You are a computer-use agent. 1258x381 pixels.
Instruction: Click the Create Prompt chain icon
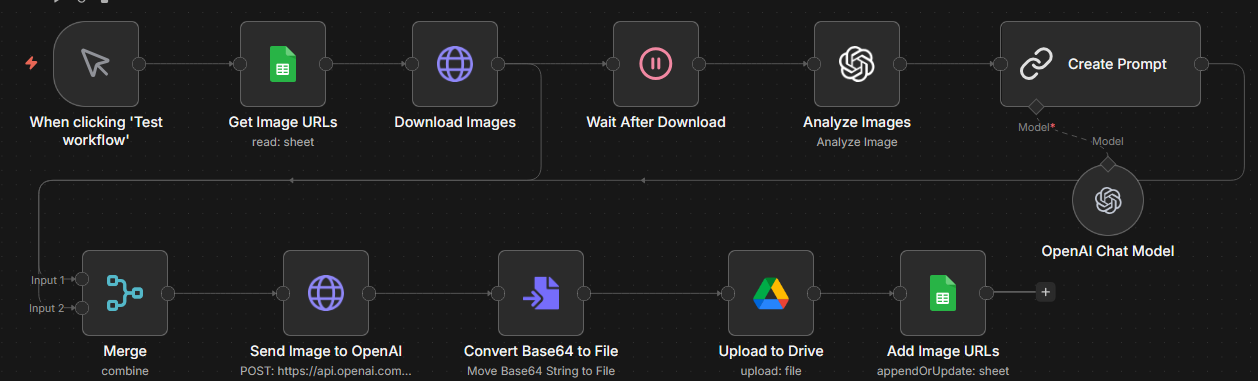[x=1036, y=64]
